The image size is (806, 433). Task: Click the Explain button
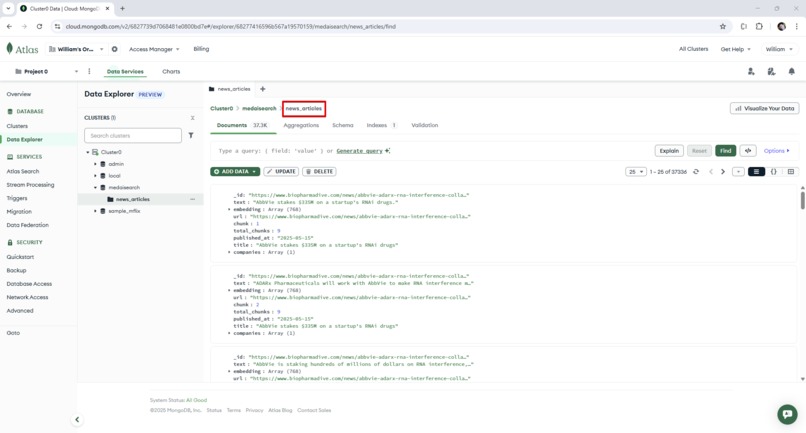[669, 151]
